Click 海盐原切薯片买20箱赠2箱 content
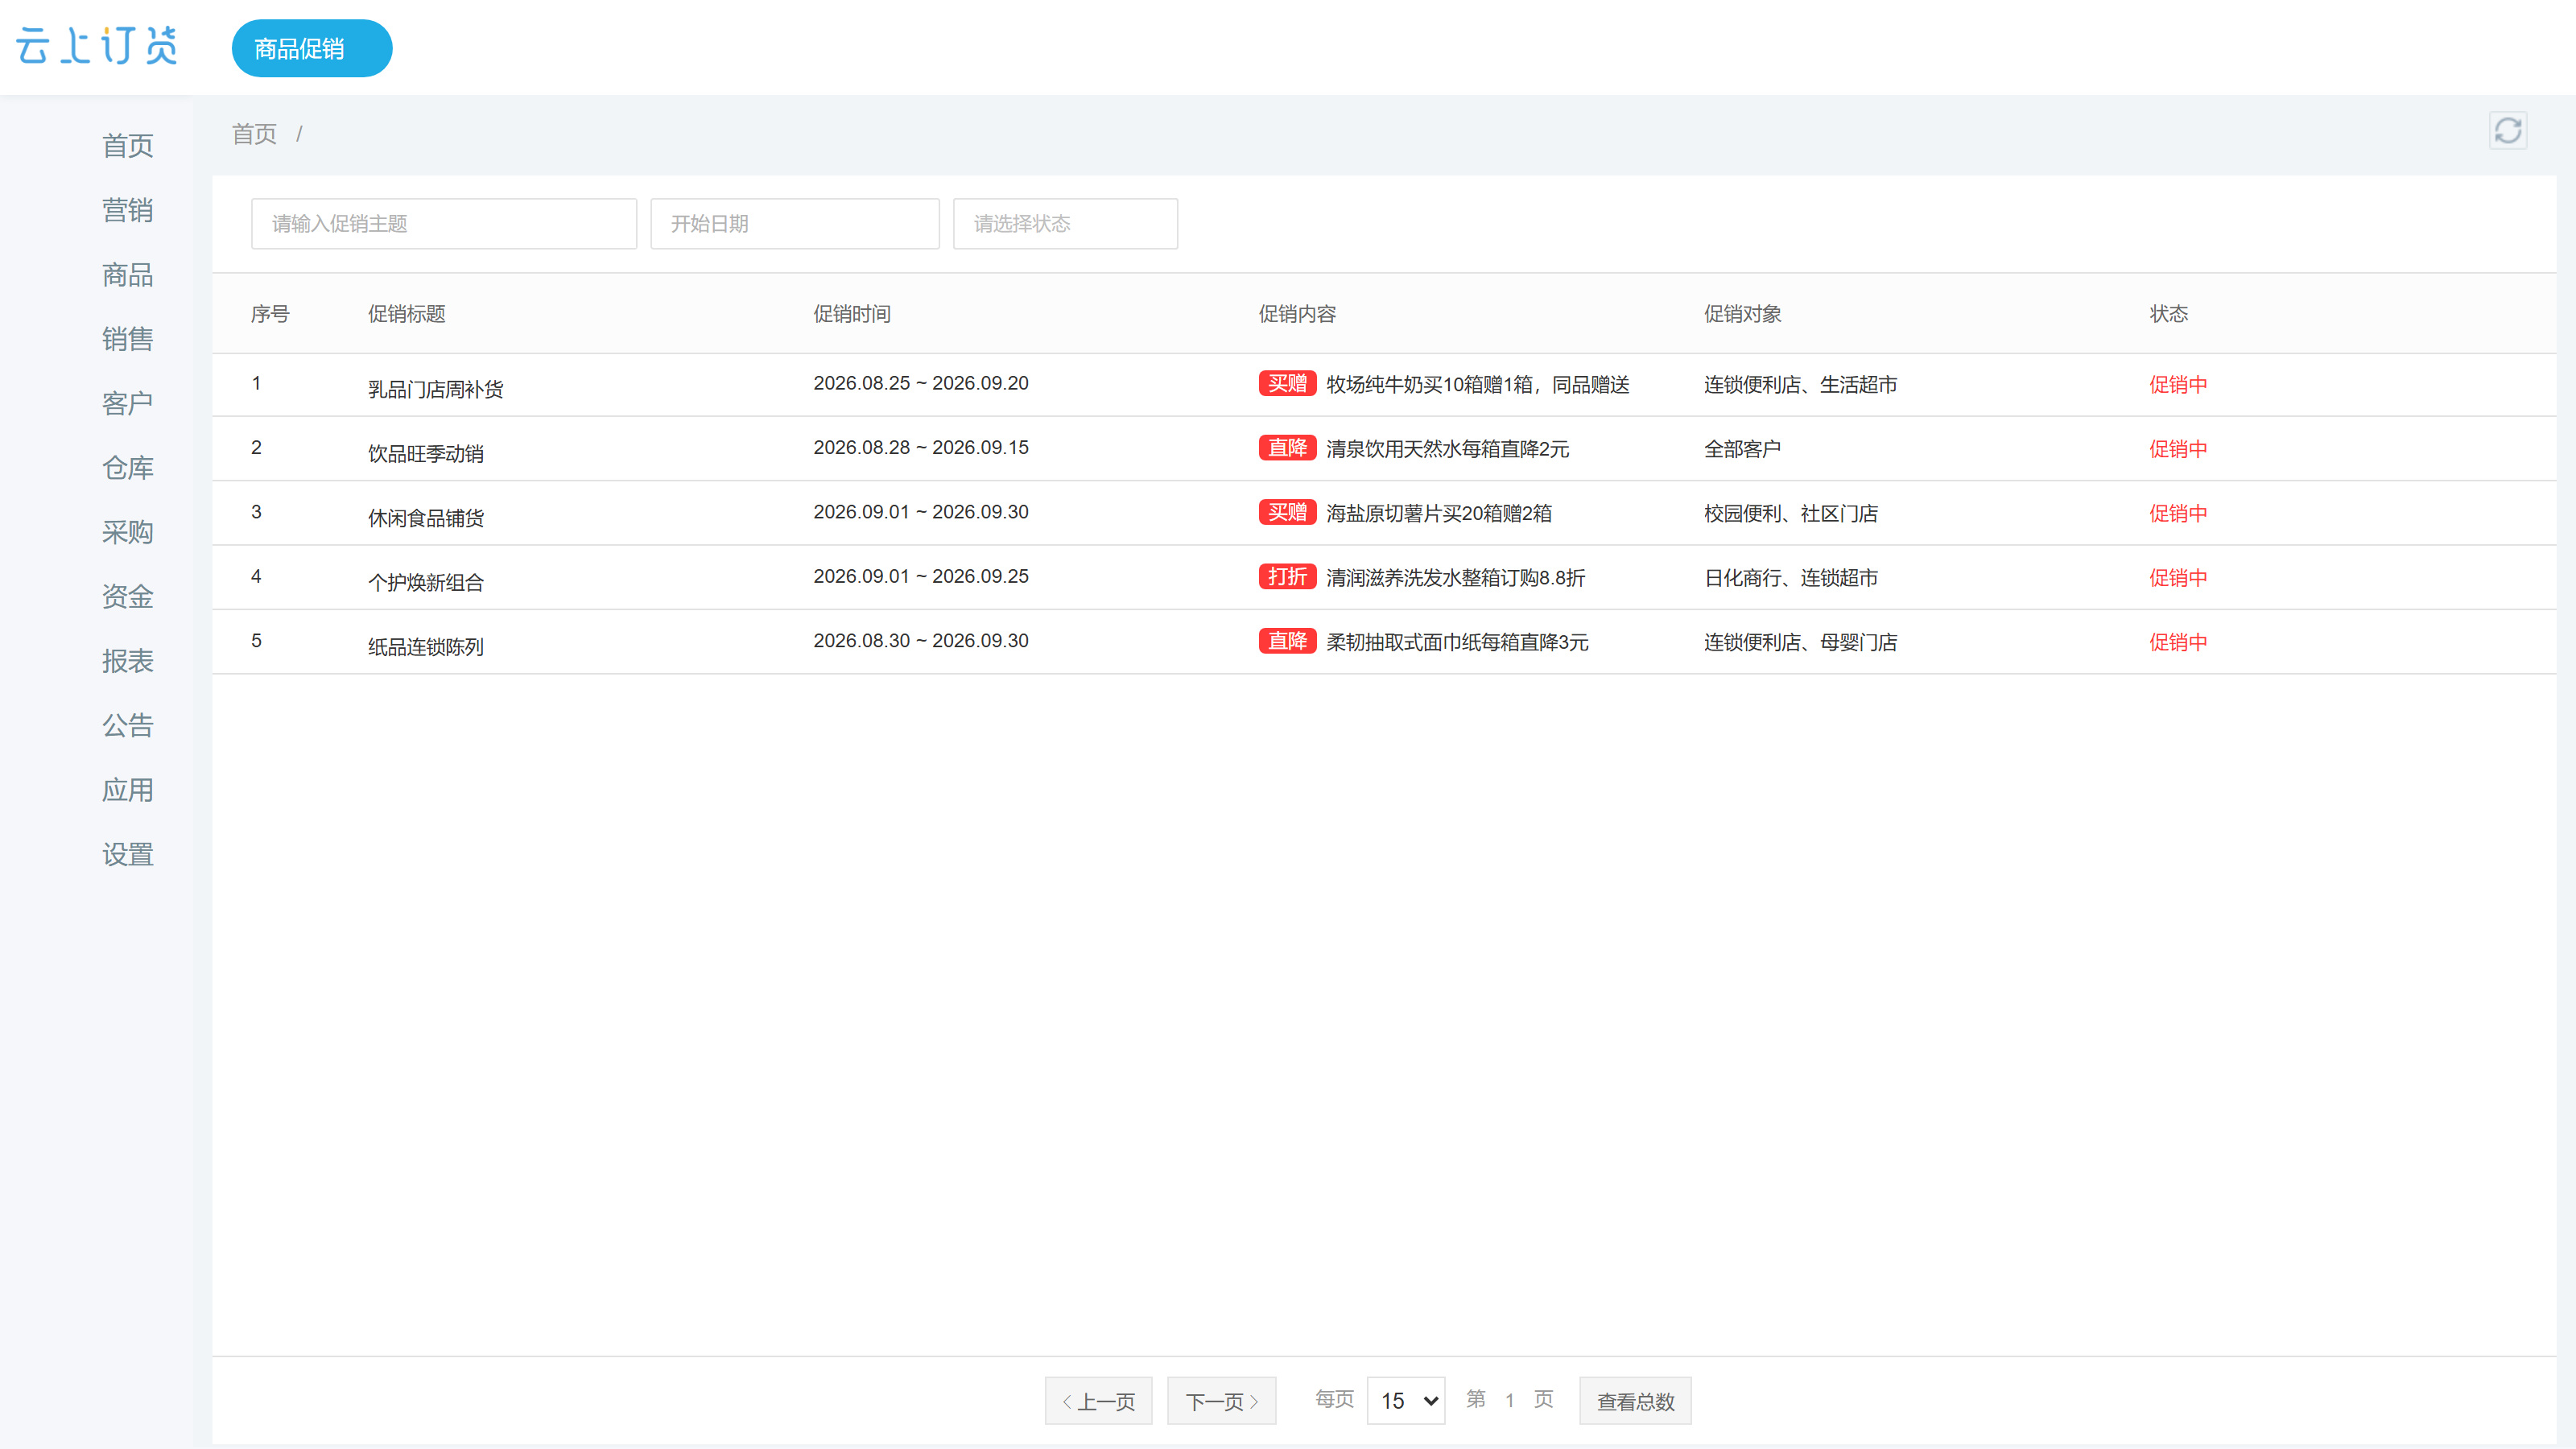The height and width of the screenshot is (1449, 2576). pyautogui.click(x=1439, y=514)
